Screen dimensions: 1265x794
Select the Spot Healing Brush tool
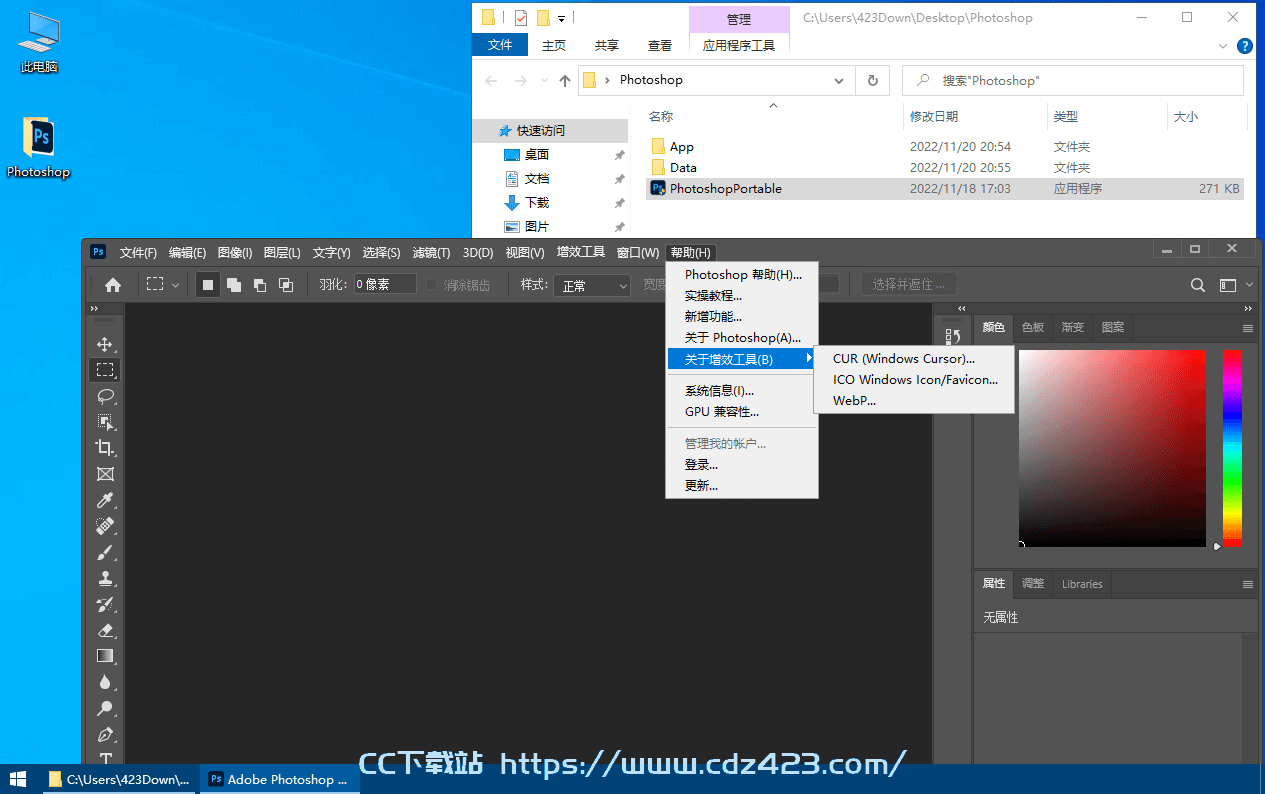(x=105, y=526)
